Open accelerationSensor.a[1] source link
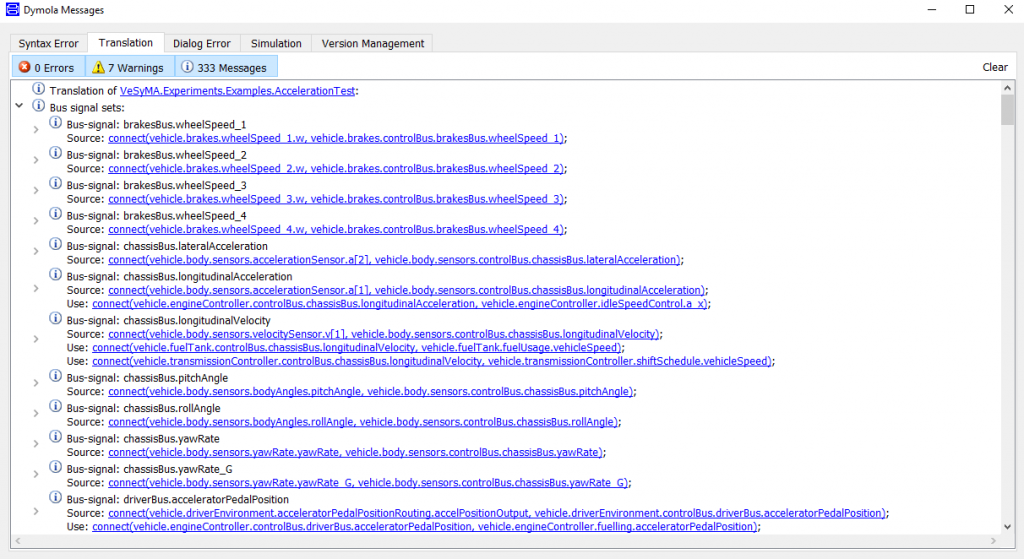This screenshot has width=1024, height=559. [x=406, y=290]
